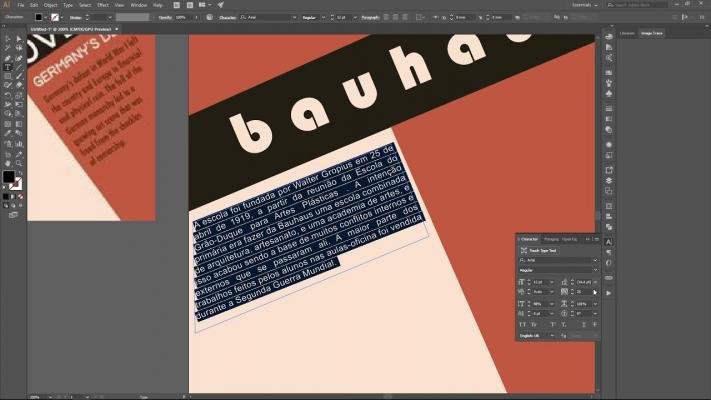Toggle All Caps in Character panel

(522, 325)
